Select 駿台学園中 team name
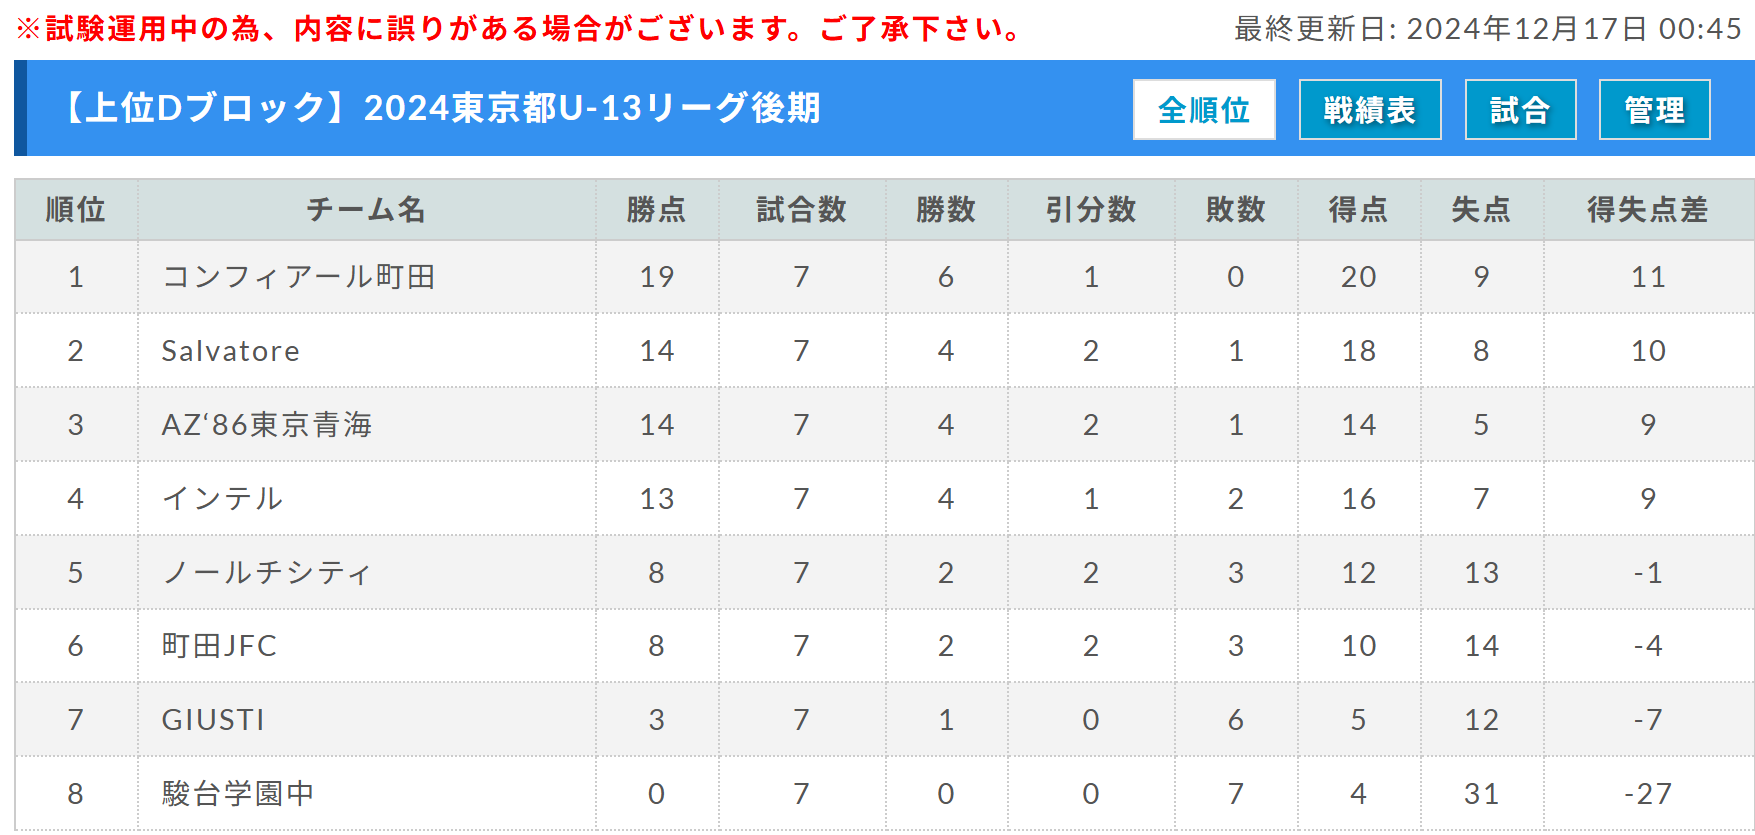The image size is (1755, 835). 238,794
